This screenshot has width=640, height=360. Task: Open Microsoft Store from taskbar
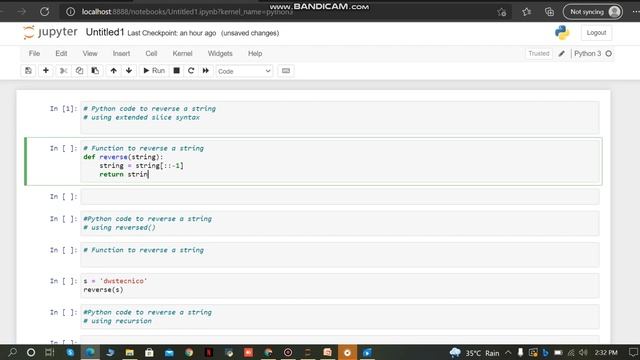[x=149, y=352]
